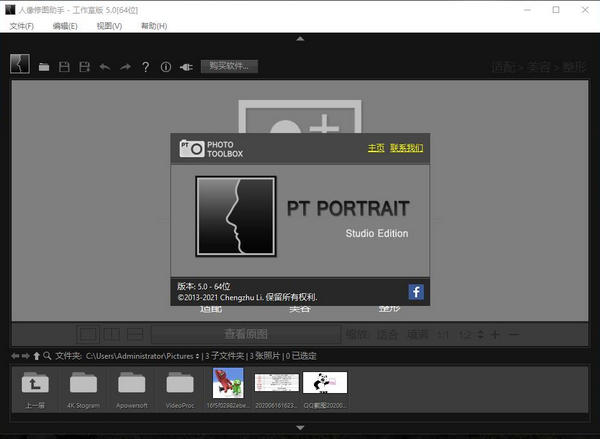Click the 填满 fill zoom option
The image size is (600, 439).
click(x=417, y=335)
